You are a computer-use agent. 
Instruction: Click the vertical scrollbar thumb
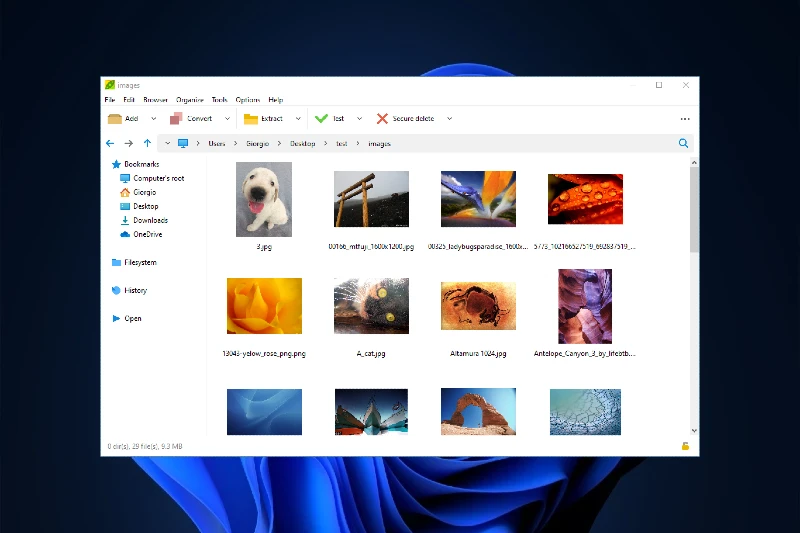[694, 209]
